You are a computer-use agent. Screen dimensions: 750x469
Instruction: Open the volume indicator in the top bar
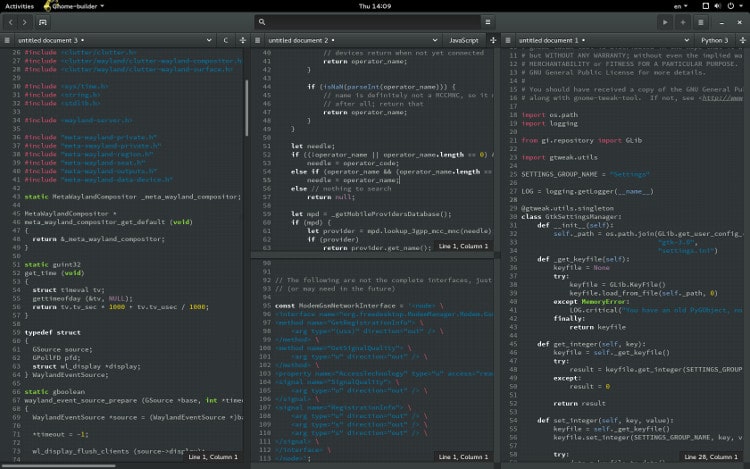[717, 6]
